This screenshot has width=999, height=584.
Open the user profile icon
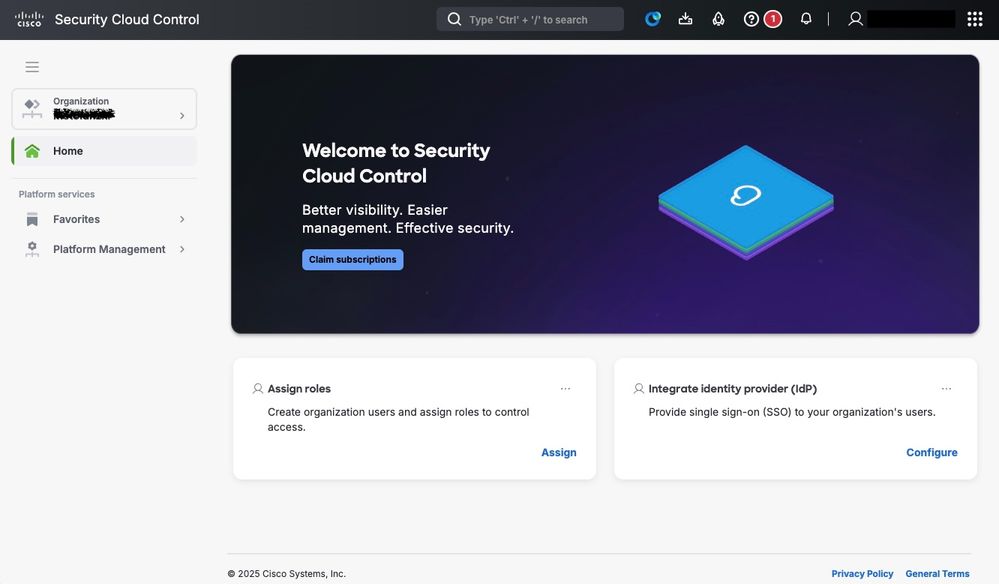point(855,19)
